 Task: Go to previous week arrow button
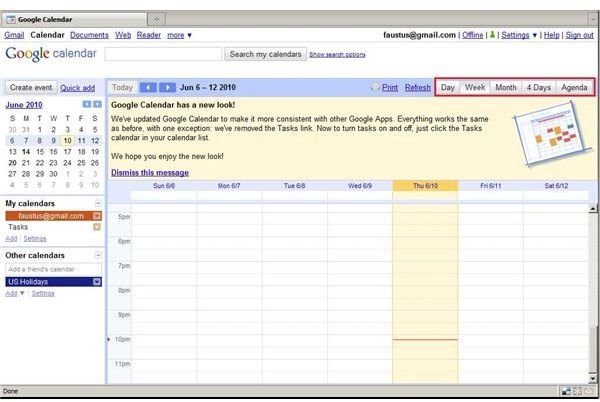148,88
